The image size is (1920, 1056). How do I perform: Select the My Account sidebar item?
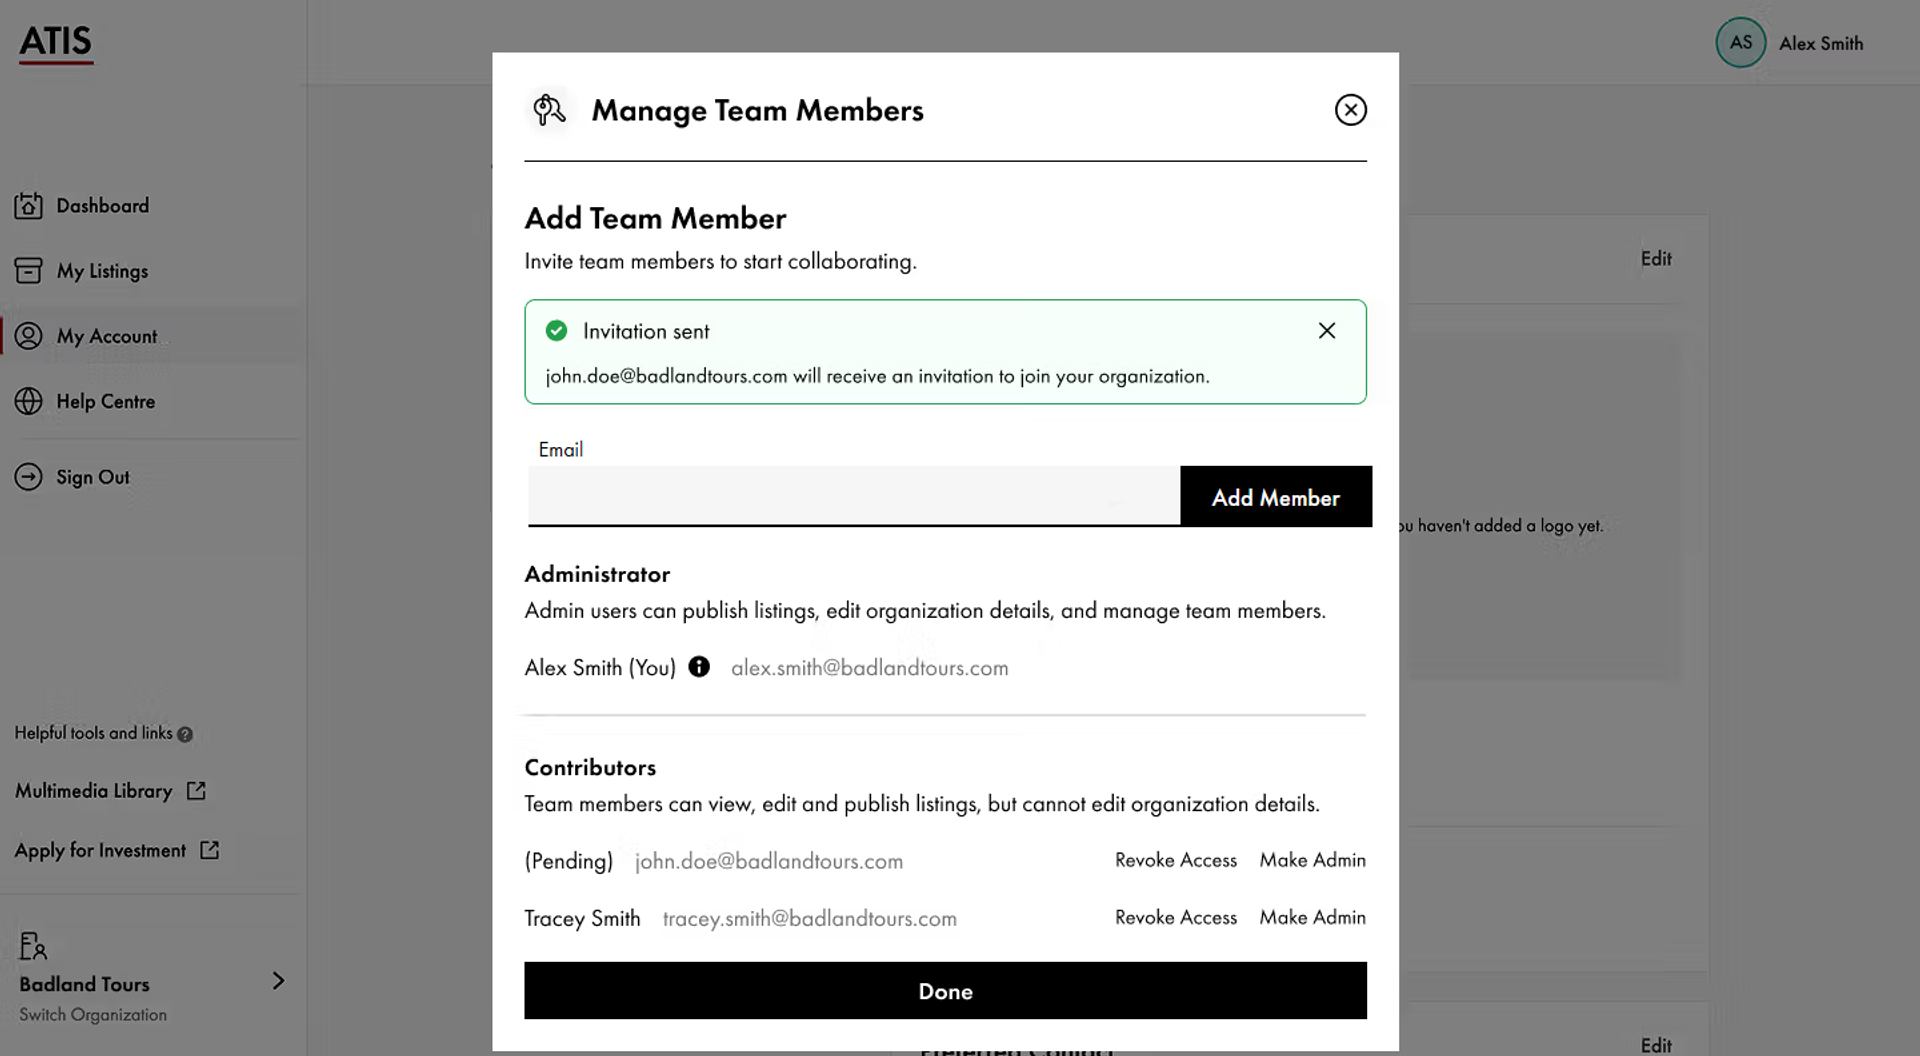click(x=106, y=336)
